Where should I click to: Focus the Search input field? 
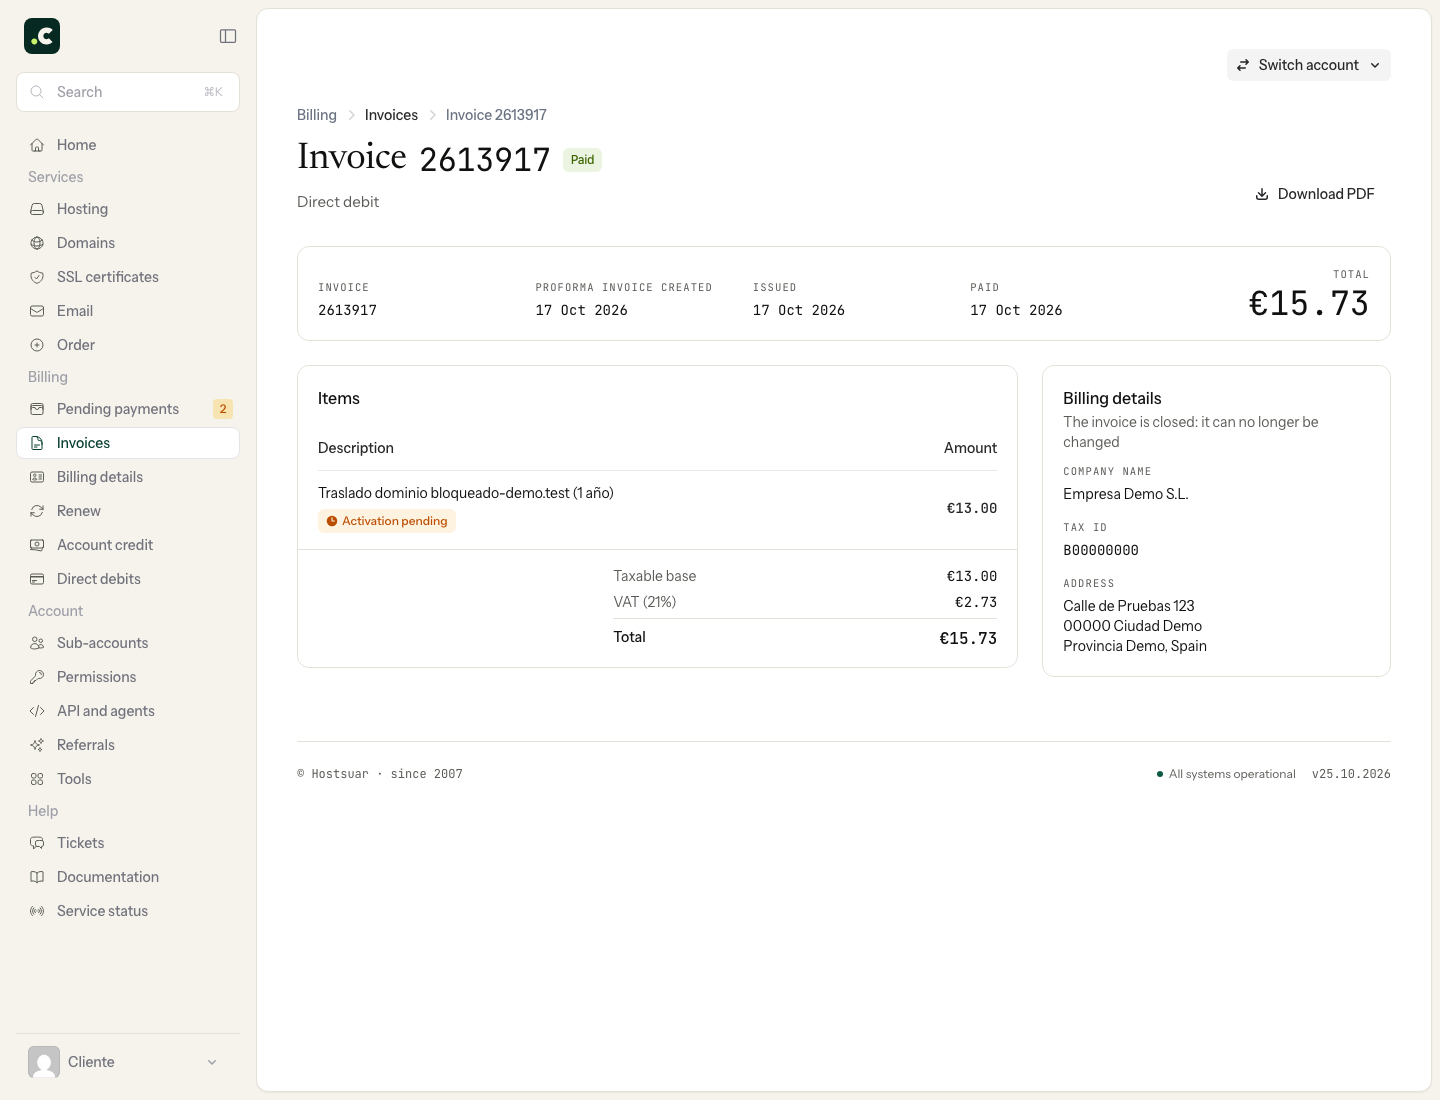[128, 92]
